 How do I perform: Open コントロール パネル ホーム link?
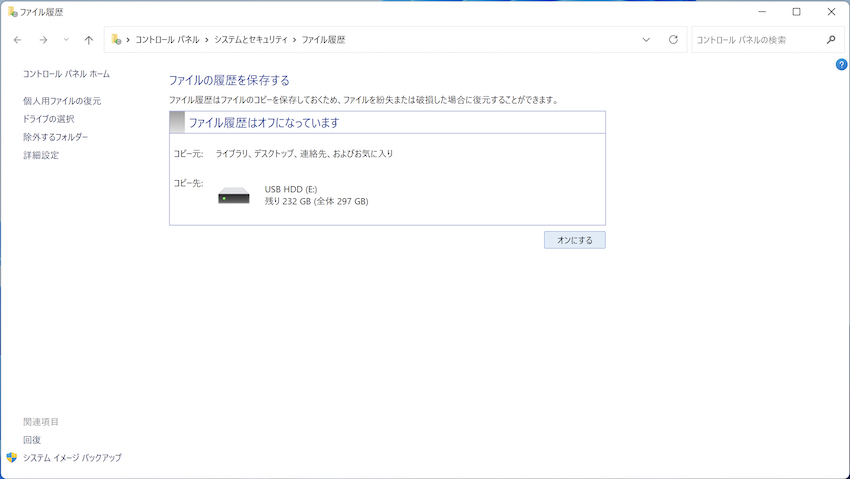67,74
